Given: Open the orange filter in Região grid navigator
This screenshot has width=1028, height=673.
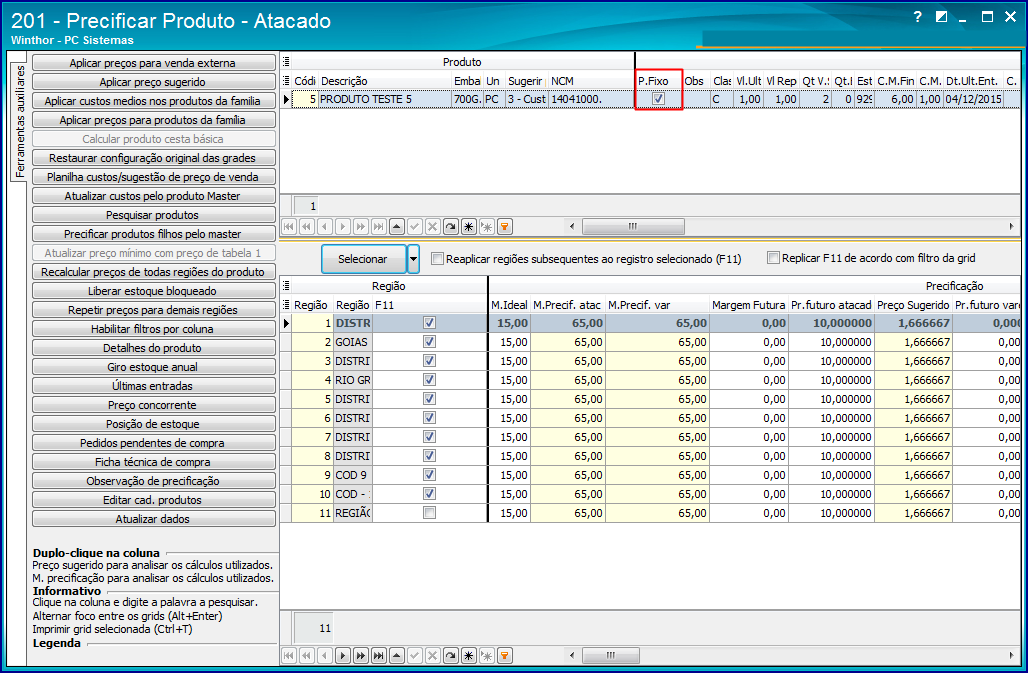Looking at the screenshot, I should (505, 655).
